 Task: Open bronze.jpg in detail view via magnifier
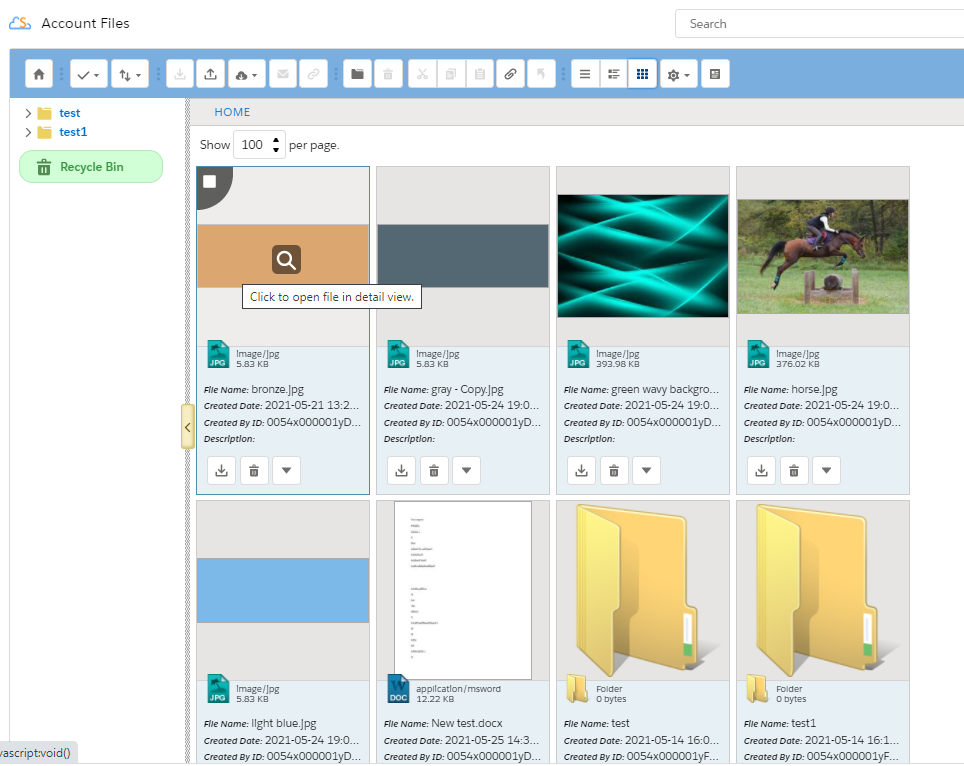click(x=286, y=260)
